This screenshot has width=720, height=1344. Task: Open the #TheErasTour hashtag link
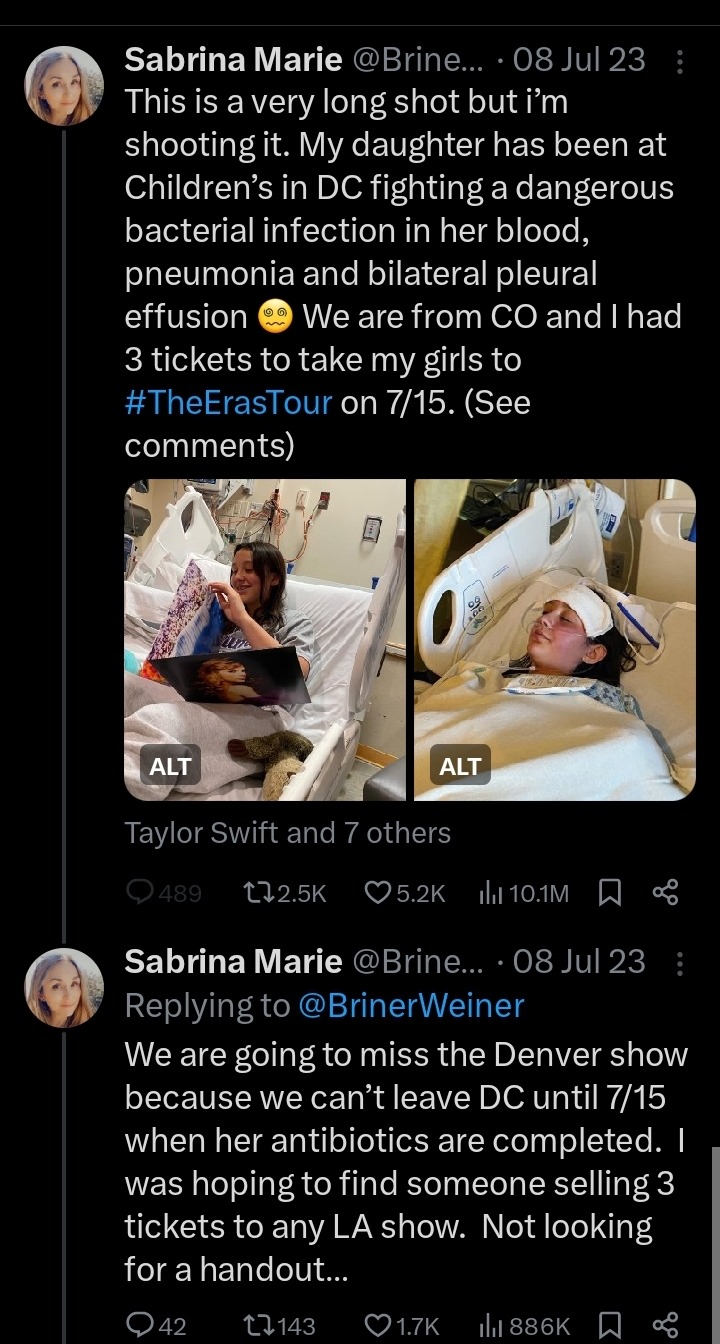pos(228,403)
